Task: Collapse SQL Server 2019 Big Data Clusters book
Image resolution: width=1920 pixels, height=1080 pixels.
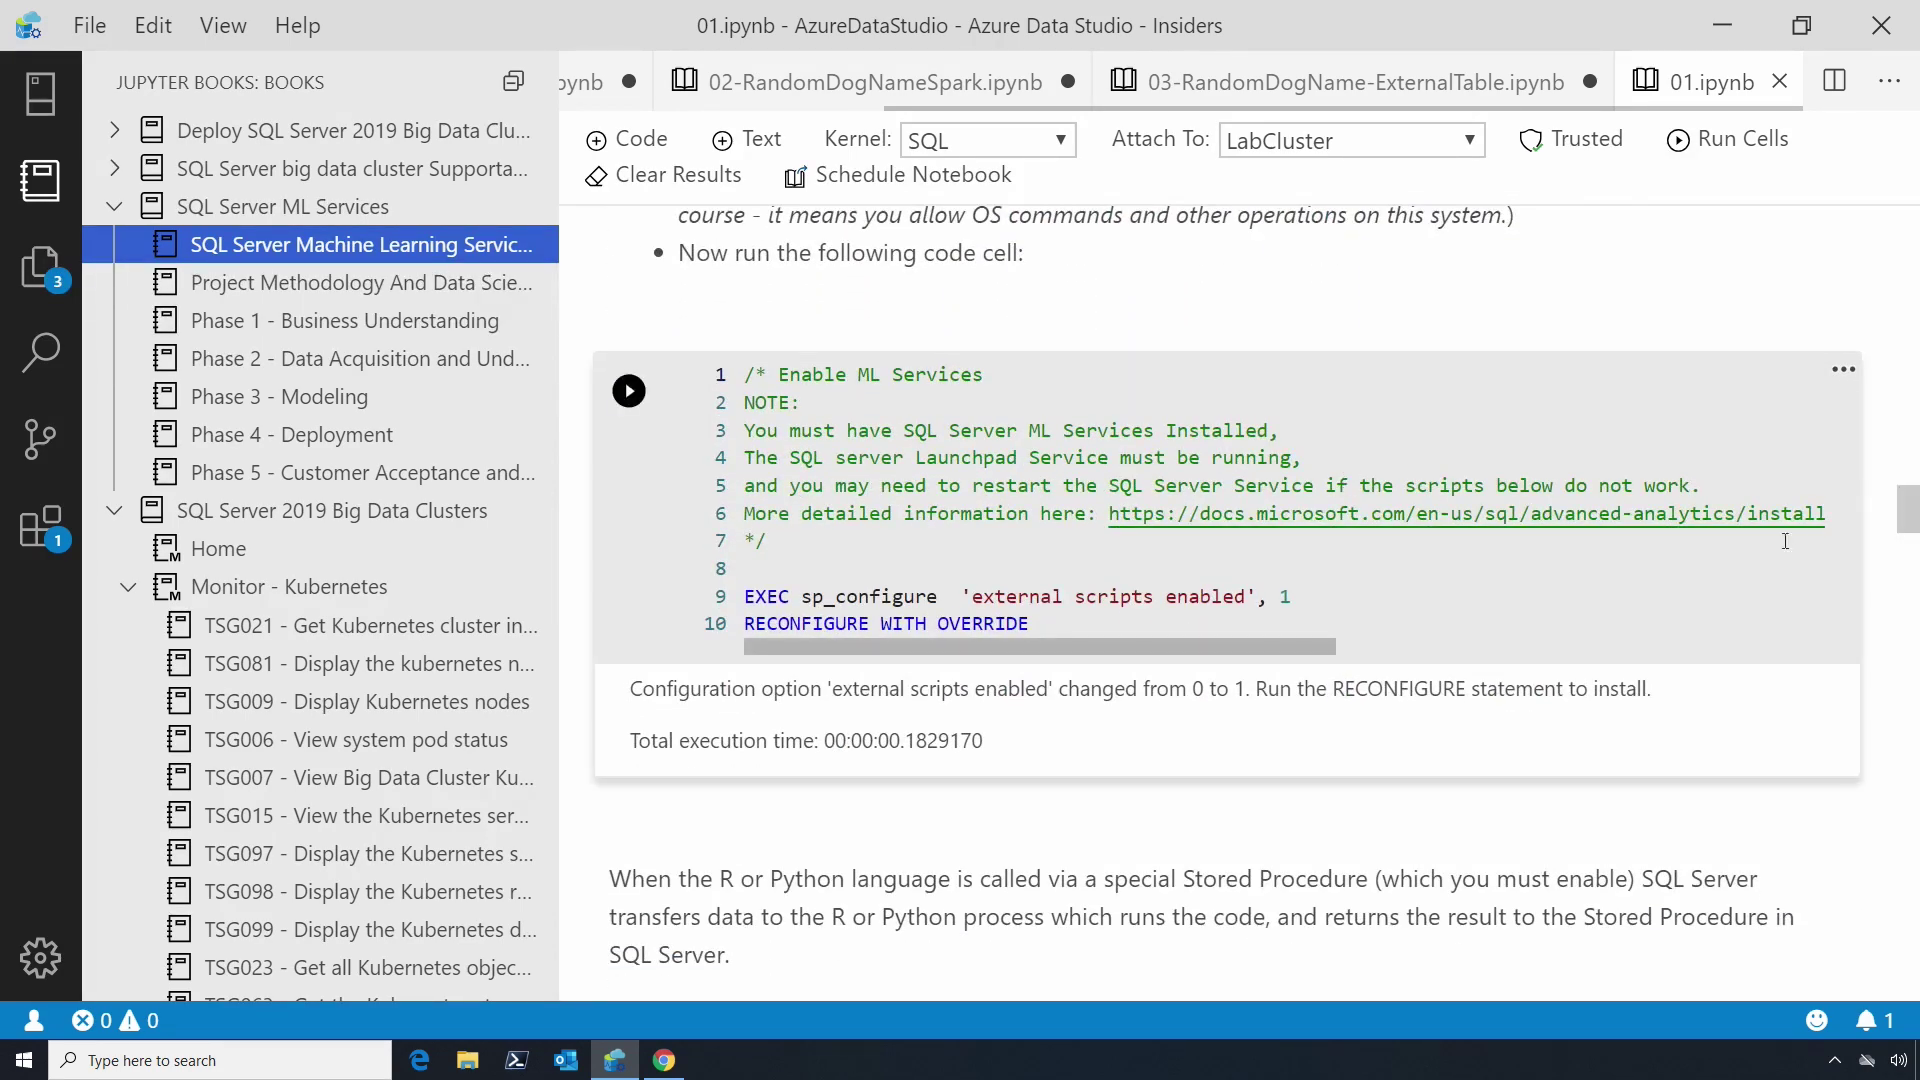Action: 114,510
